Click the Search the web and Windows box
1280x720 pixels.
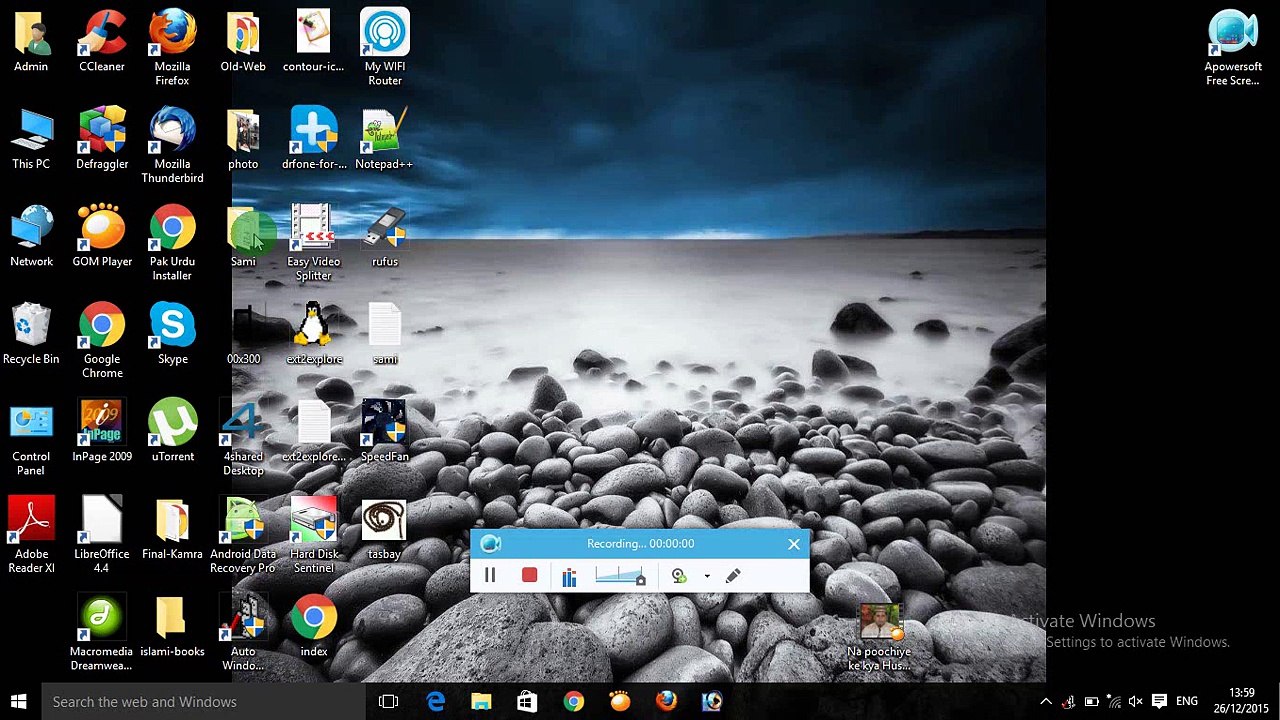click(203, 702)
